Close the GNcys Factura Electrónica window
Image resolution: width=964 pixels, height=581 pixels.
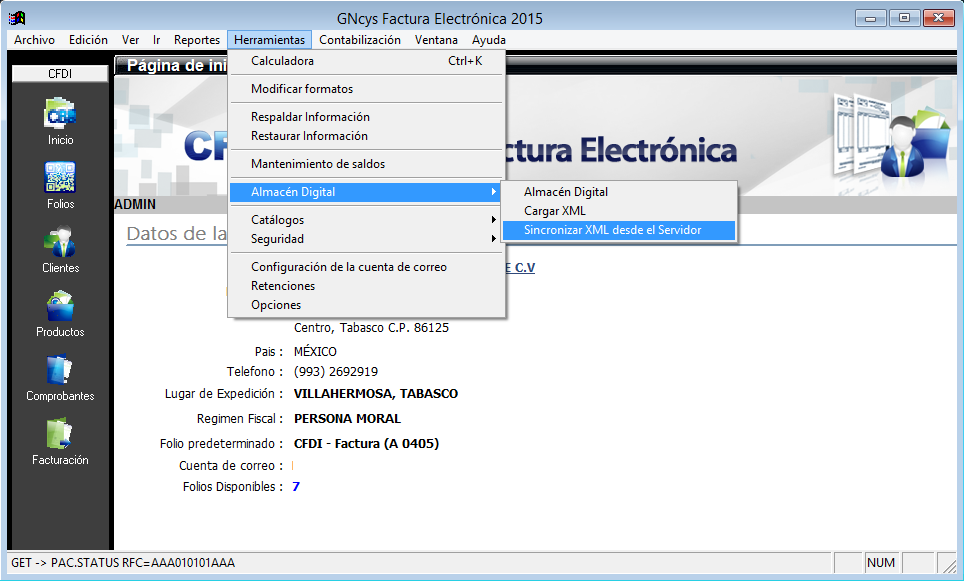pyautogui.click(x=939, y=18)
